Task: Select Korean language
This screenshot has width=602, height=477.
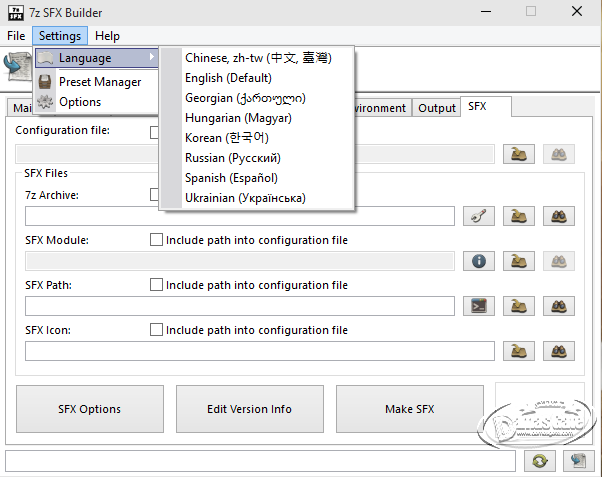Action: 227,138
